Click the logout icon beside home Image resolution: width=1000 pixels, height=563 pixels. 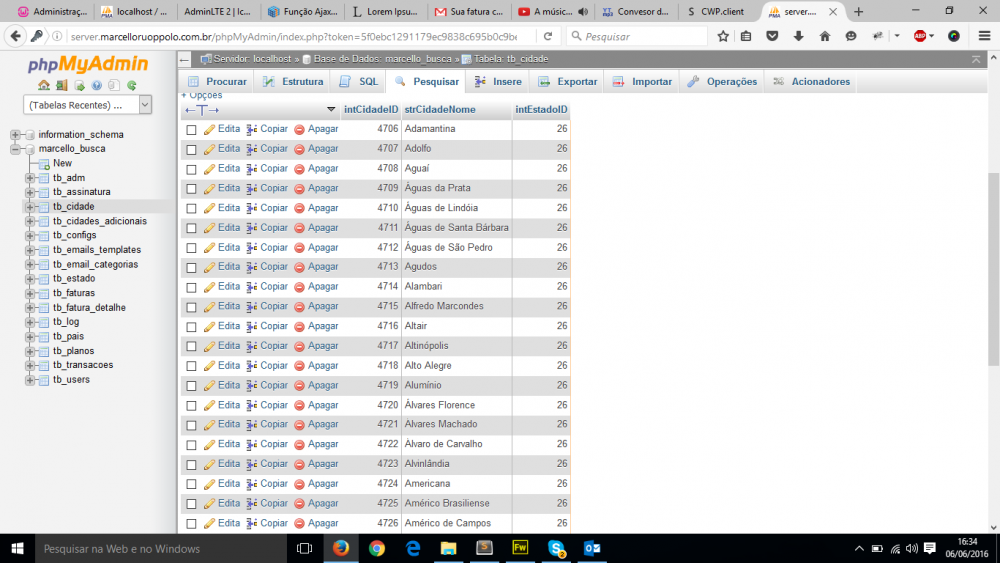pos(62,86)
